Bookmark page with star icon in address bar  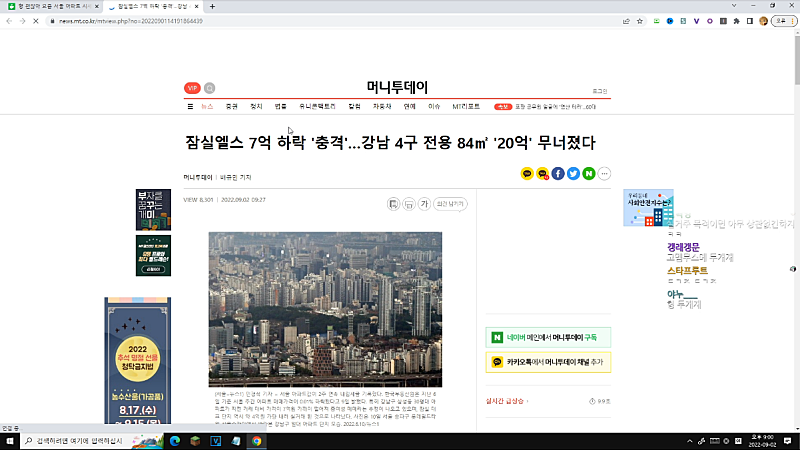click(640, 21)
